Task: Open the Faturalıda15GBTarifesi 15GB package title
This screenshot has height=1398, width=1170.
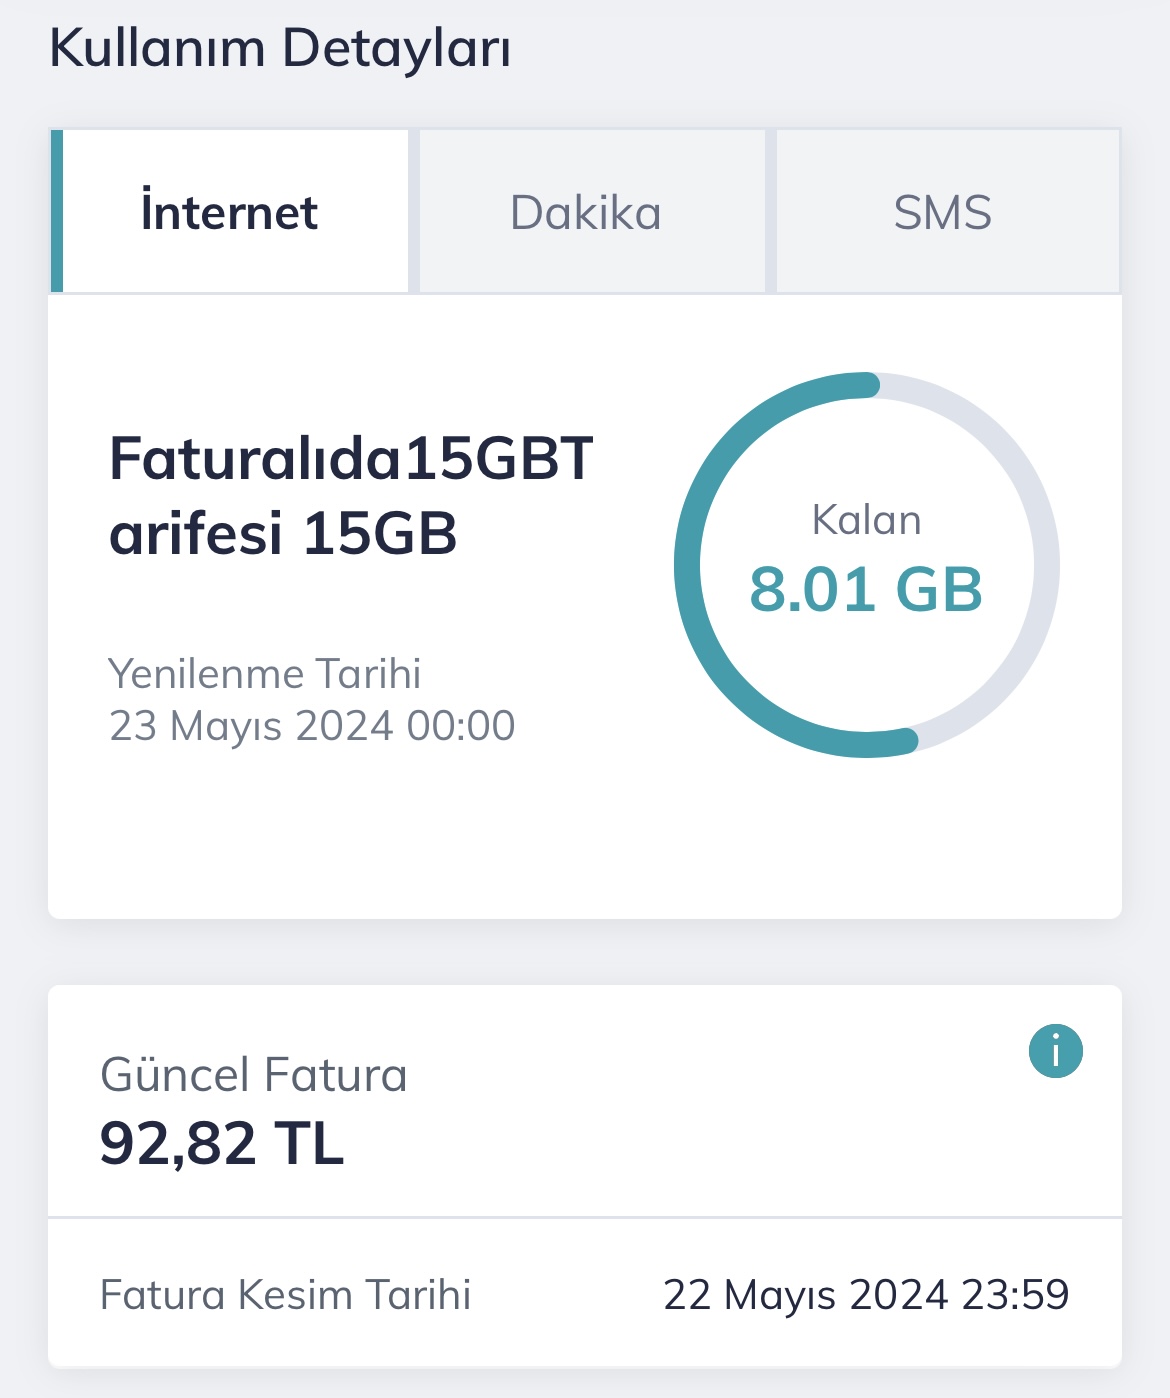Action: tap(351, 495)
